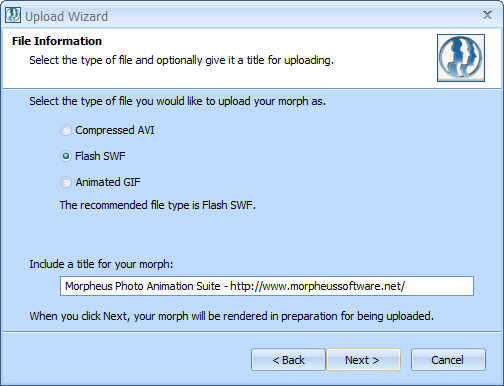This screenshot has width=504, height=386.
Task: Cancel the upload wizard
Action: [448, 360]
